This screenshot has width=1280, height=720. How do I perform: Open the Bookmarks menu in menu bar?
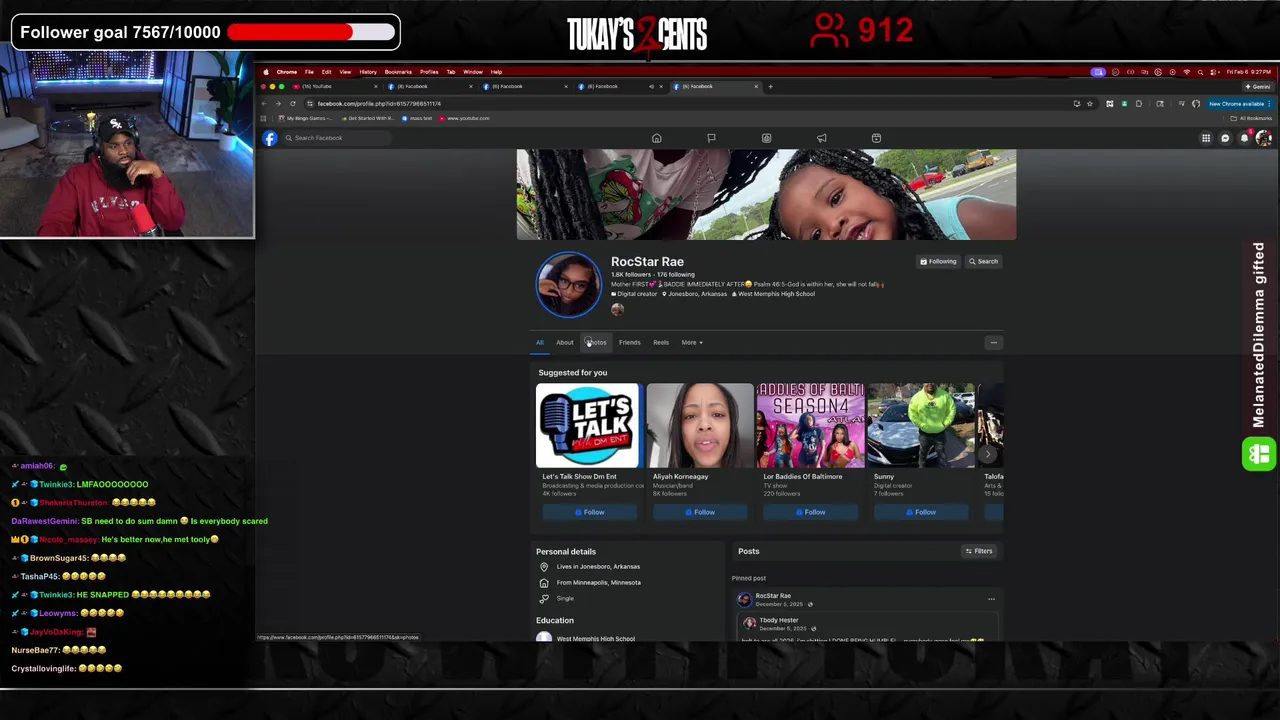(x=398, y=72)
